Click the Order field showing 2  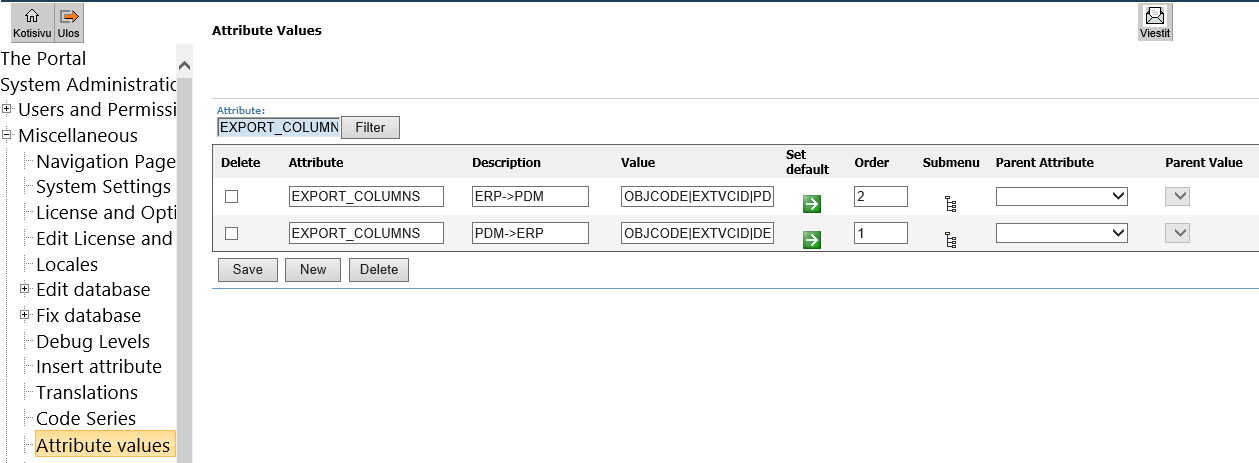[x=880, y=197]
